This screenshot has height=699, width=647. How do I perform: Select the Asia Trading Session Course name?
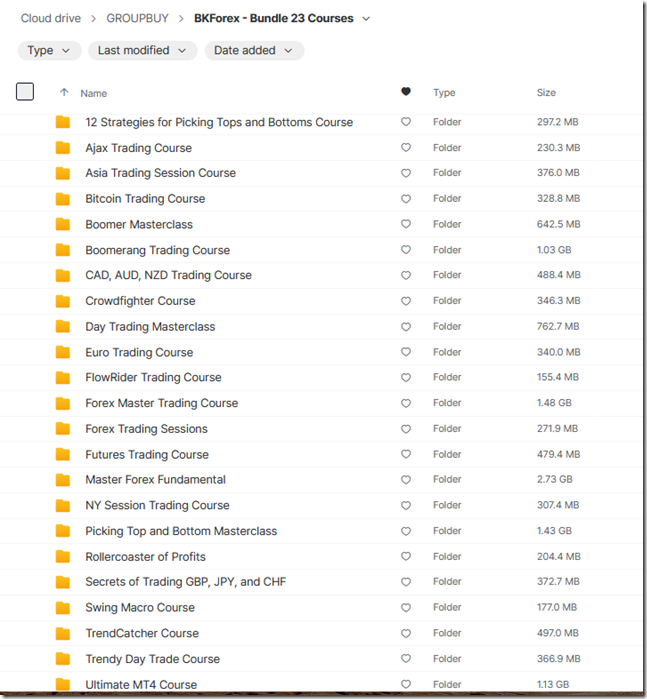coord(161,173)
